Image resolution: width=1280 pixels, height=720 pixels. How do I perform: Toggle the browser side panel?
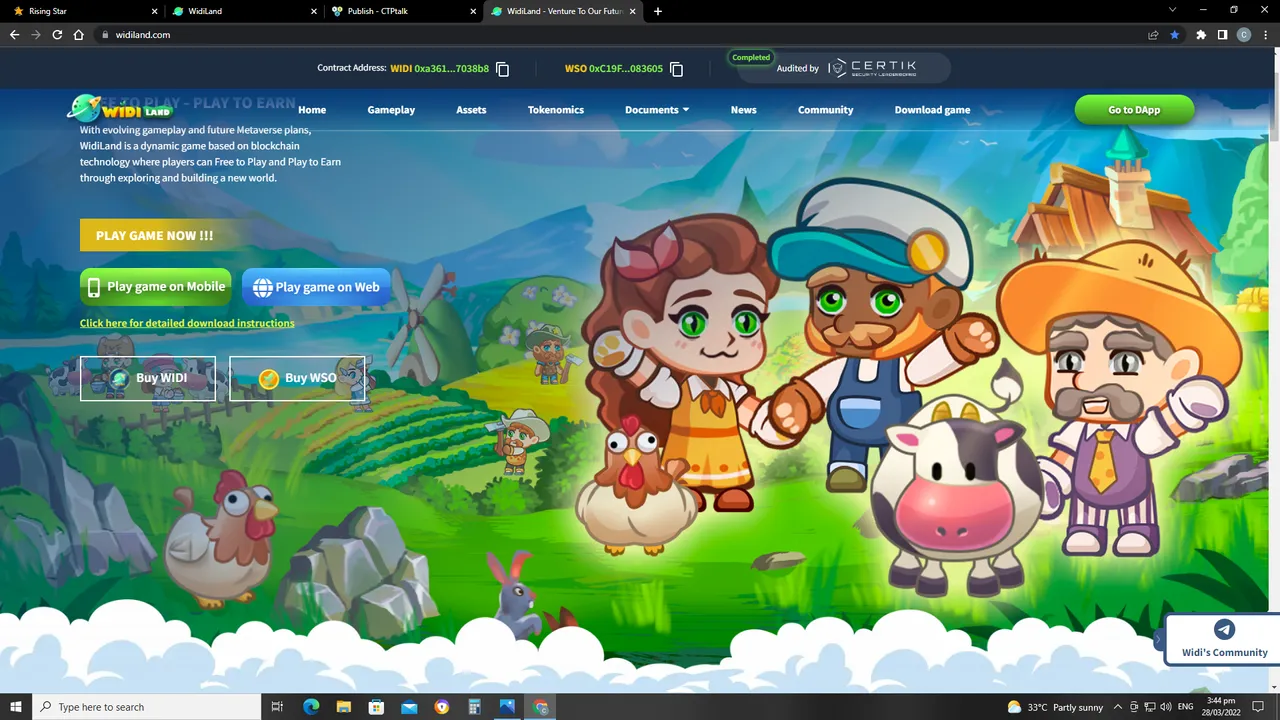[x=1222, y=34]
